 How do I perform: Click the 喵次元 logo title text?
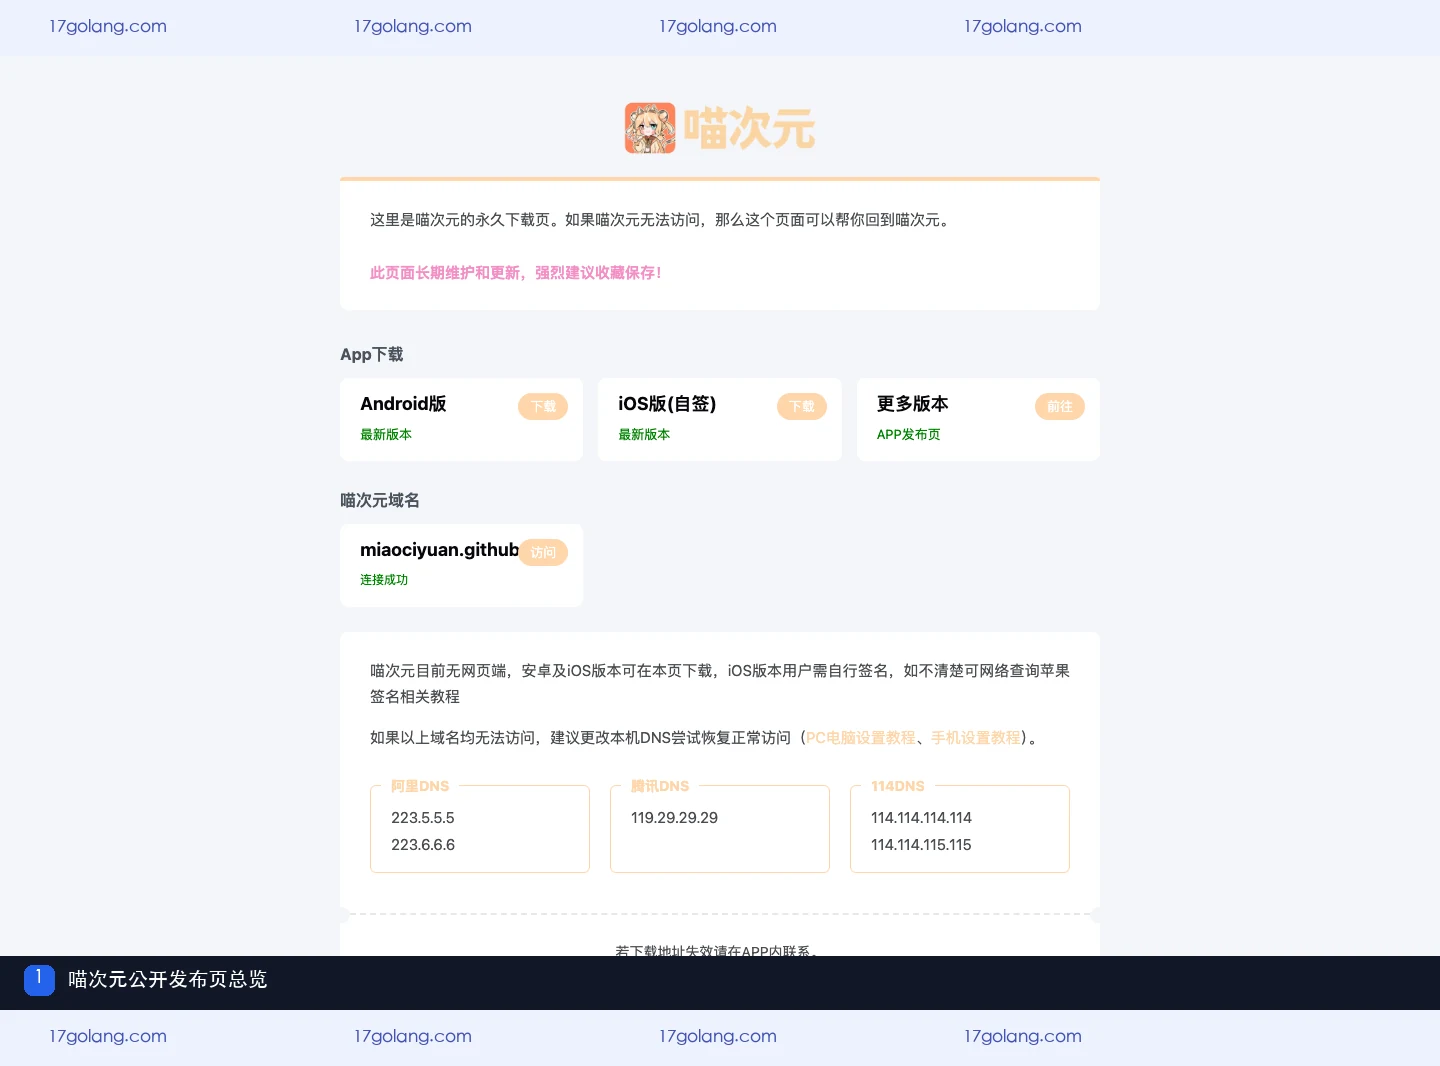[749, 129]
